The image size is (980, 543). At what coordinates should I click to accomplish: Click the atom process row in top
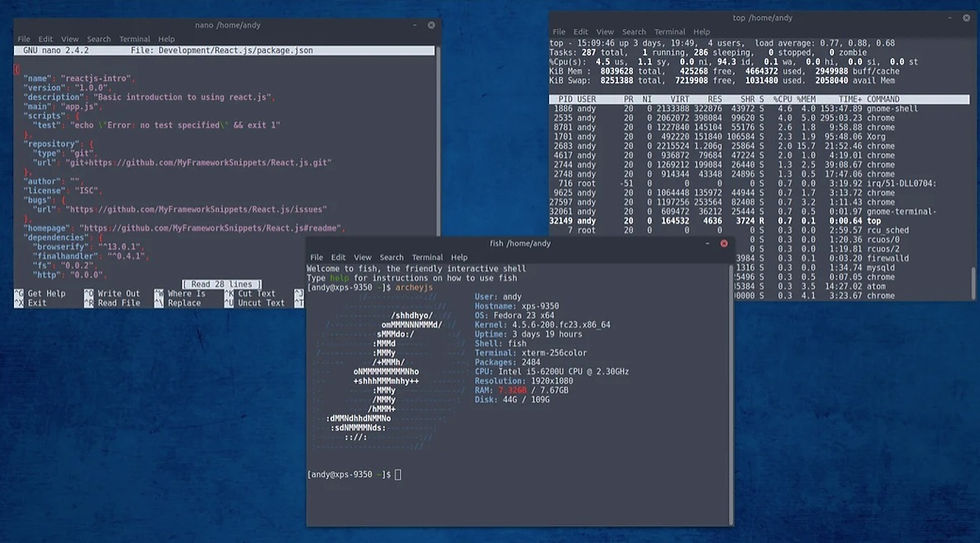(x=852, y=286)
